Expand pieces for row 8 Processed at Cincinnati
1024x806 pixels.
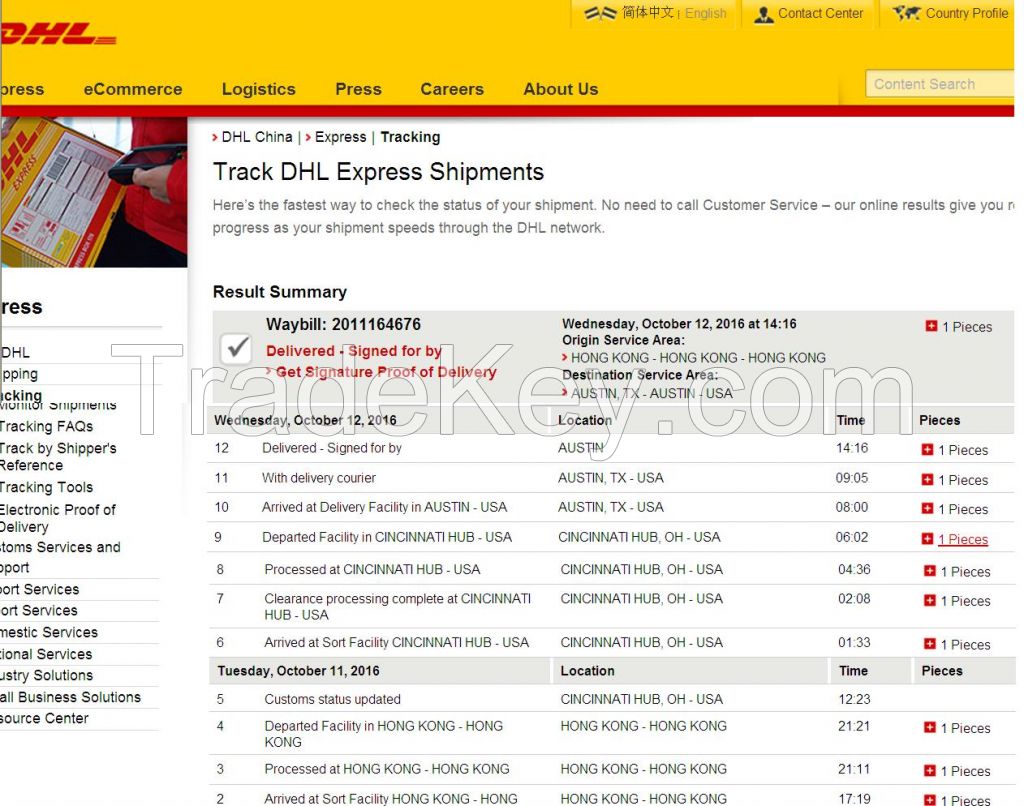(930, 571)
